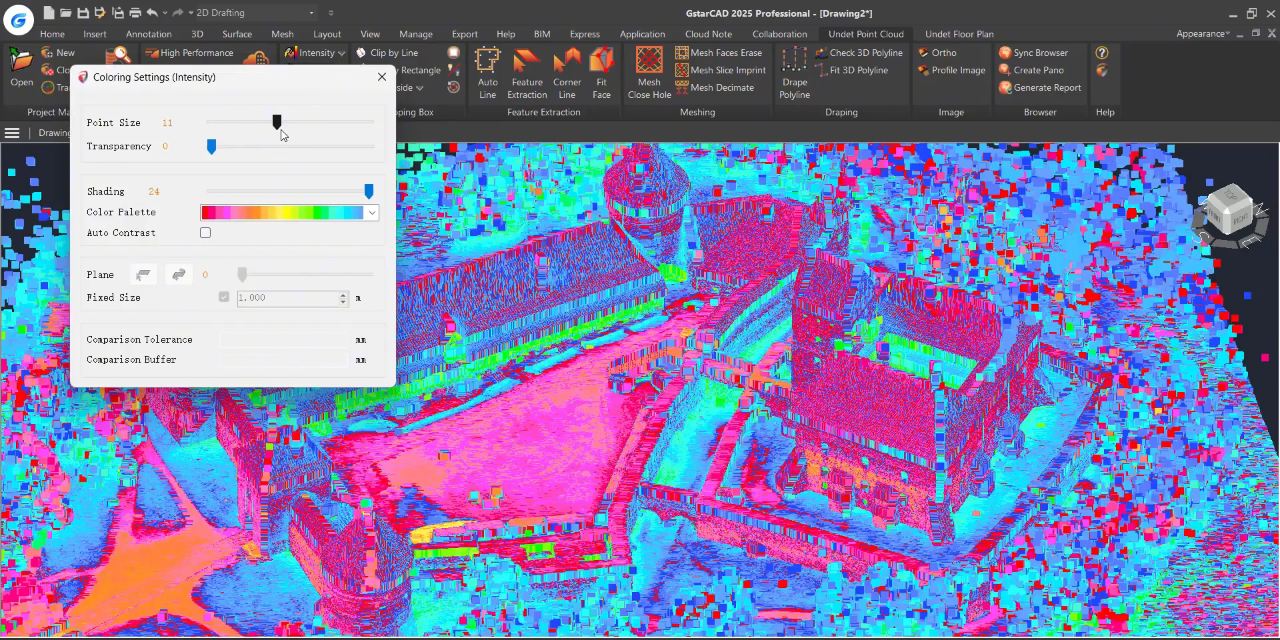The height and width of the screenshot is (640, 1280).
Task: Expand the quick access toolbar customize arrow
Action: pos(331,13)
